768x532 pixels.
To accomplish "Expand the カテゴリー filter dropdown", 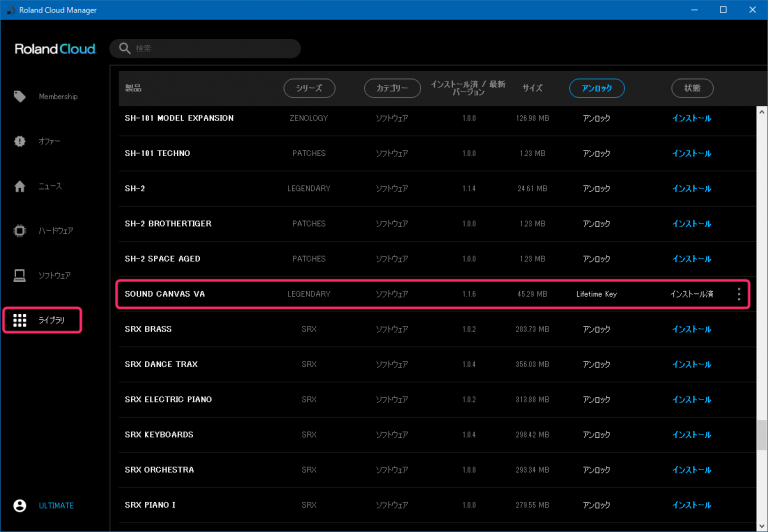I will click(x=392, y=88).
